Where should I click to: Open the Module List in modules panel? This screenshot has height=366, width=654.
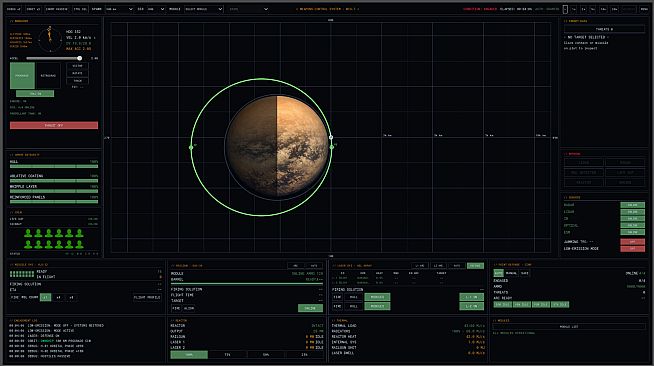click(x=569, y=327)
